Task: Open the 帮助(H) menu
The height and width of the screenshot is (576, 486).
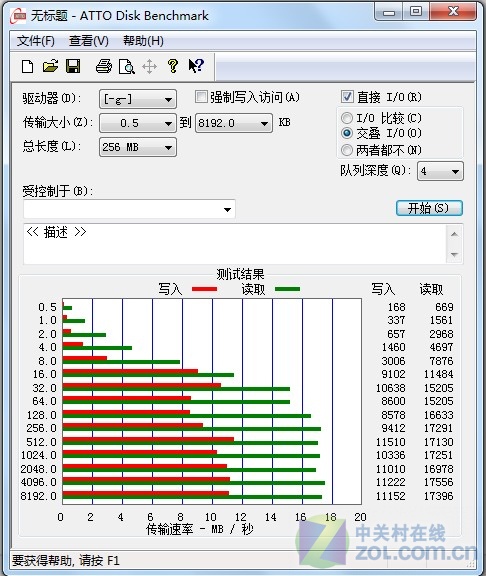Action: [143, 41]
